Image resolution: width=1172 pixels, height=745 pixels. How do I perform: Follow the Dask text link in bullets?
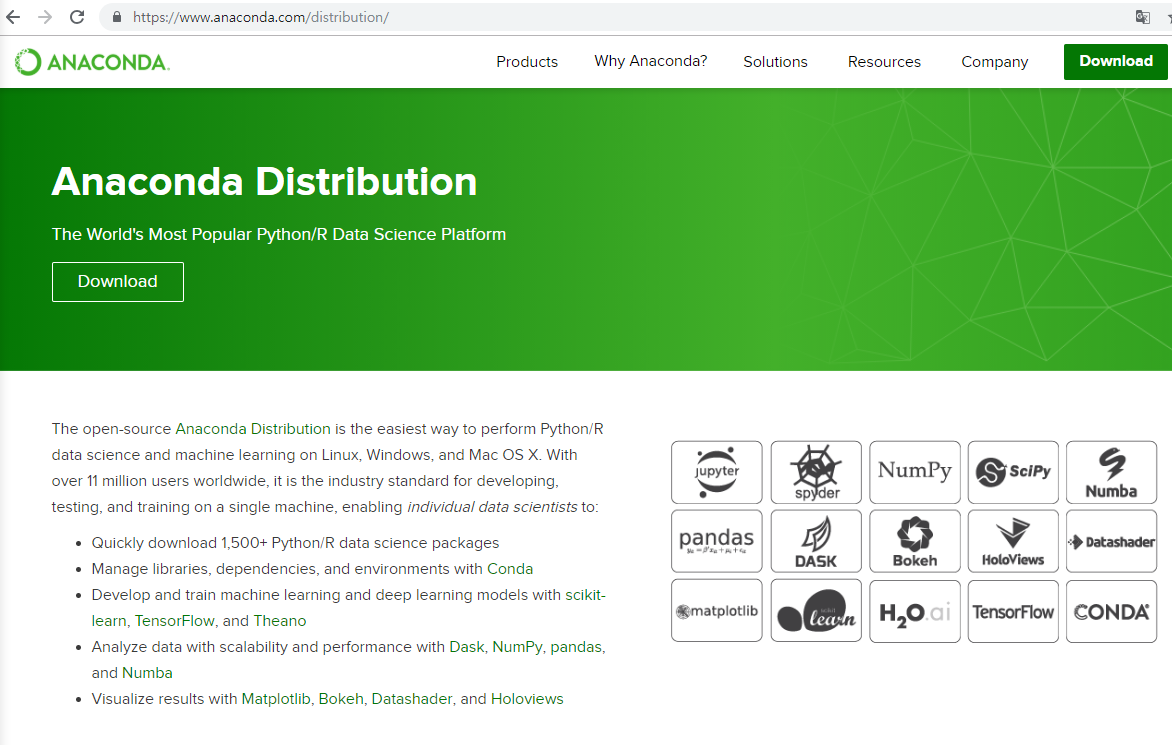[x=466, y=647]
